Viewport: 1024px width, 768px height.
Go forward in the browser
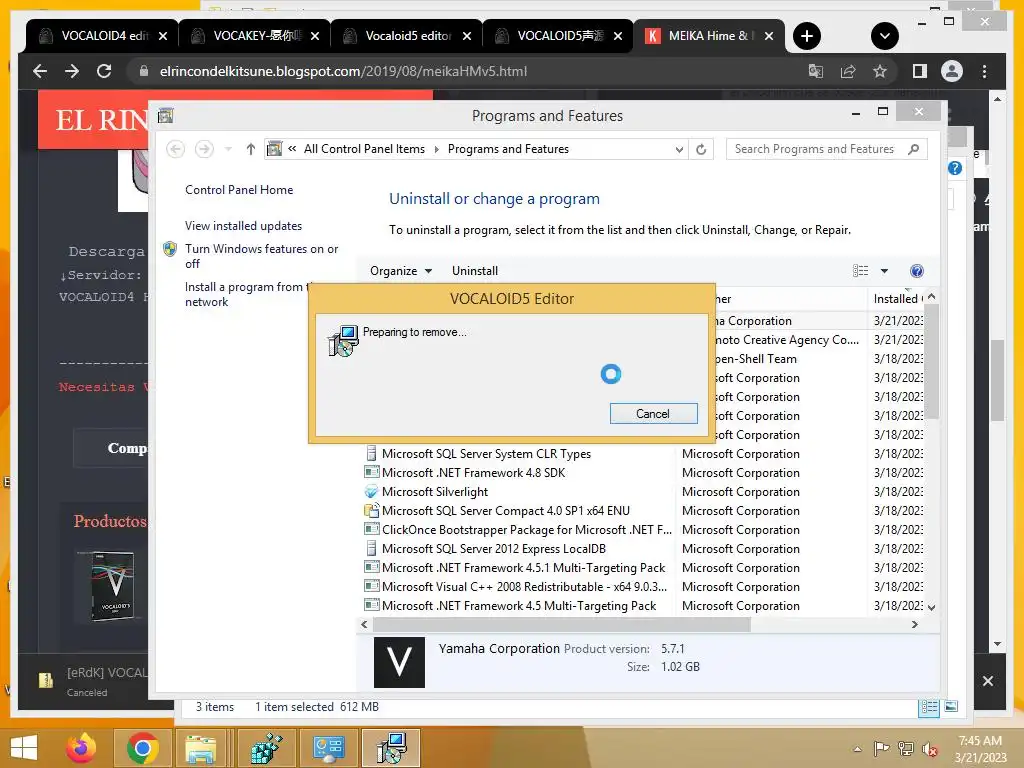[x=72, y=71]
